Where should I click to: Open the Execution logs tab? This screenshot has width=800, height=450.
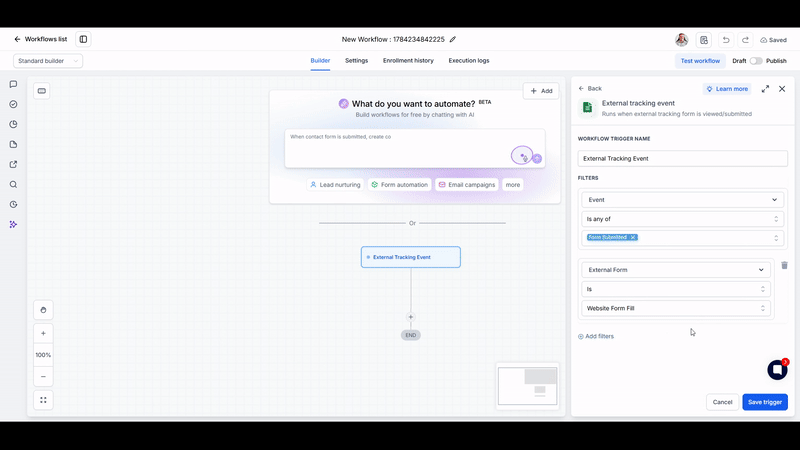[x=469, y=61]
